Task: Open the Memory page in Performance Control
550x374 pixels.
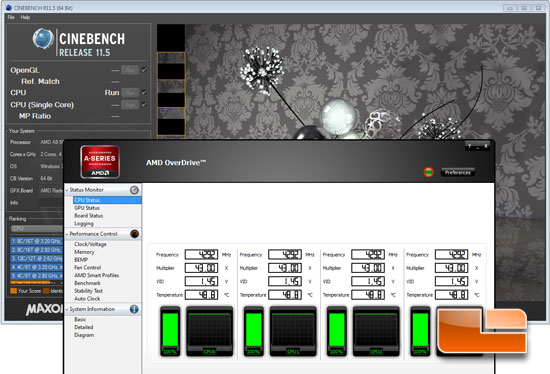Action: [84, 252]
